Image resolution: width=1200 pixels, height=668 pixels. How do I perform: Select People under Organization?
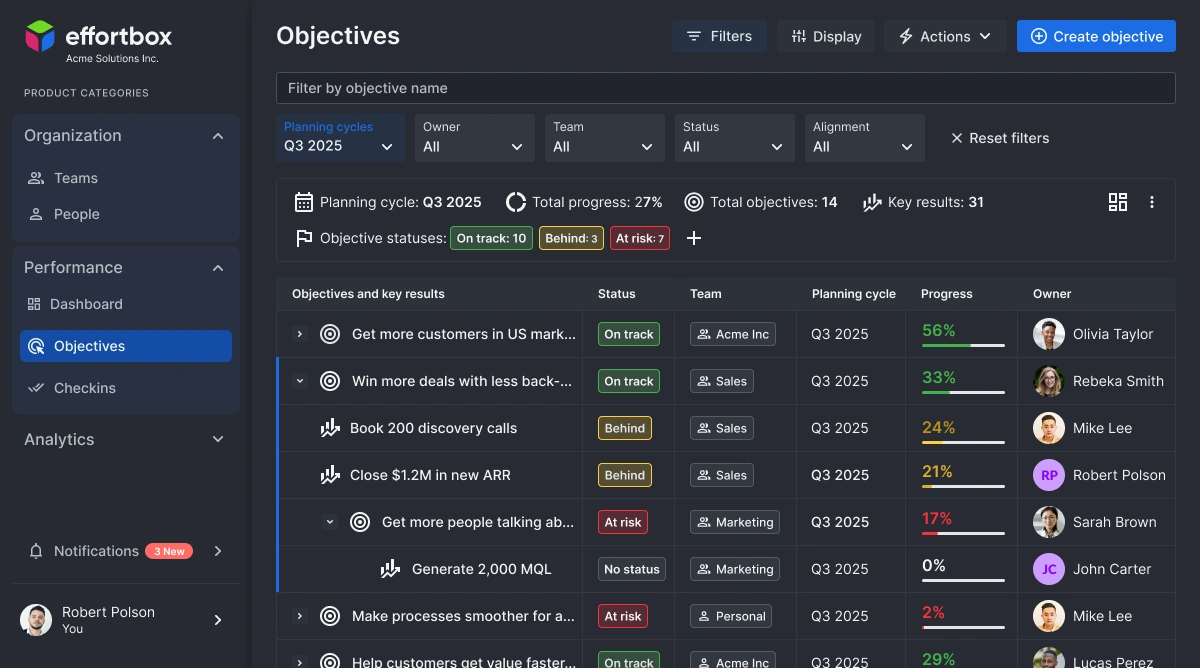click(x=76, y=214)
